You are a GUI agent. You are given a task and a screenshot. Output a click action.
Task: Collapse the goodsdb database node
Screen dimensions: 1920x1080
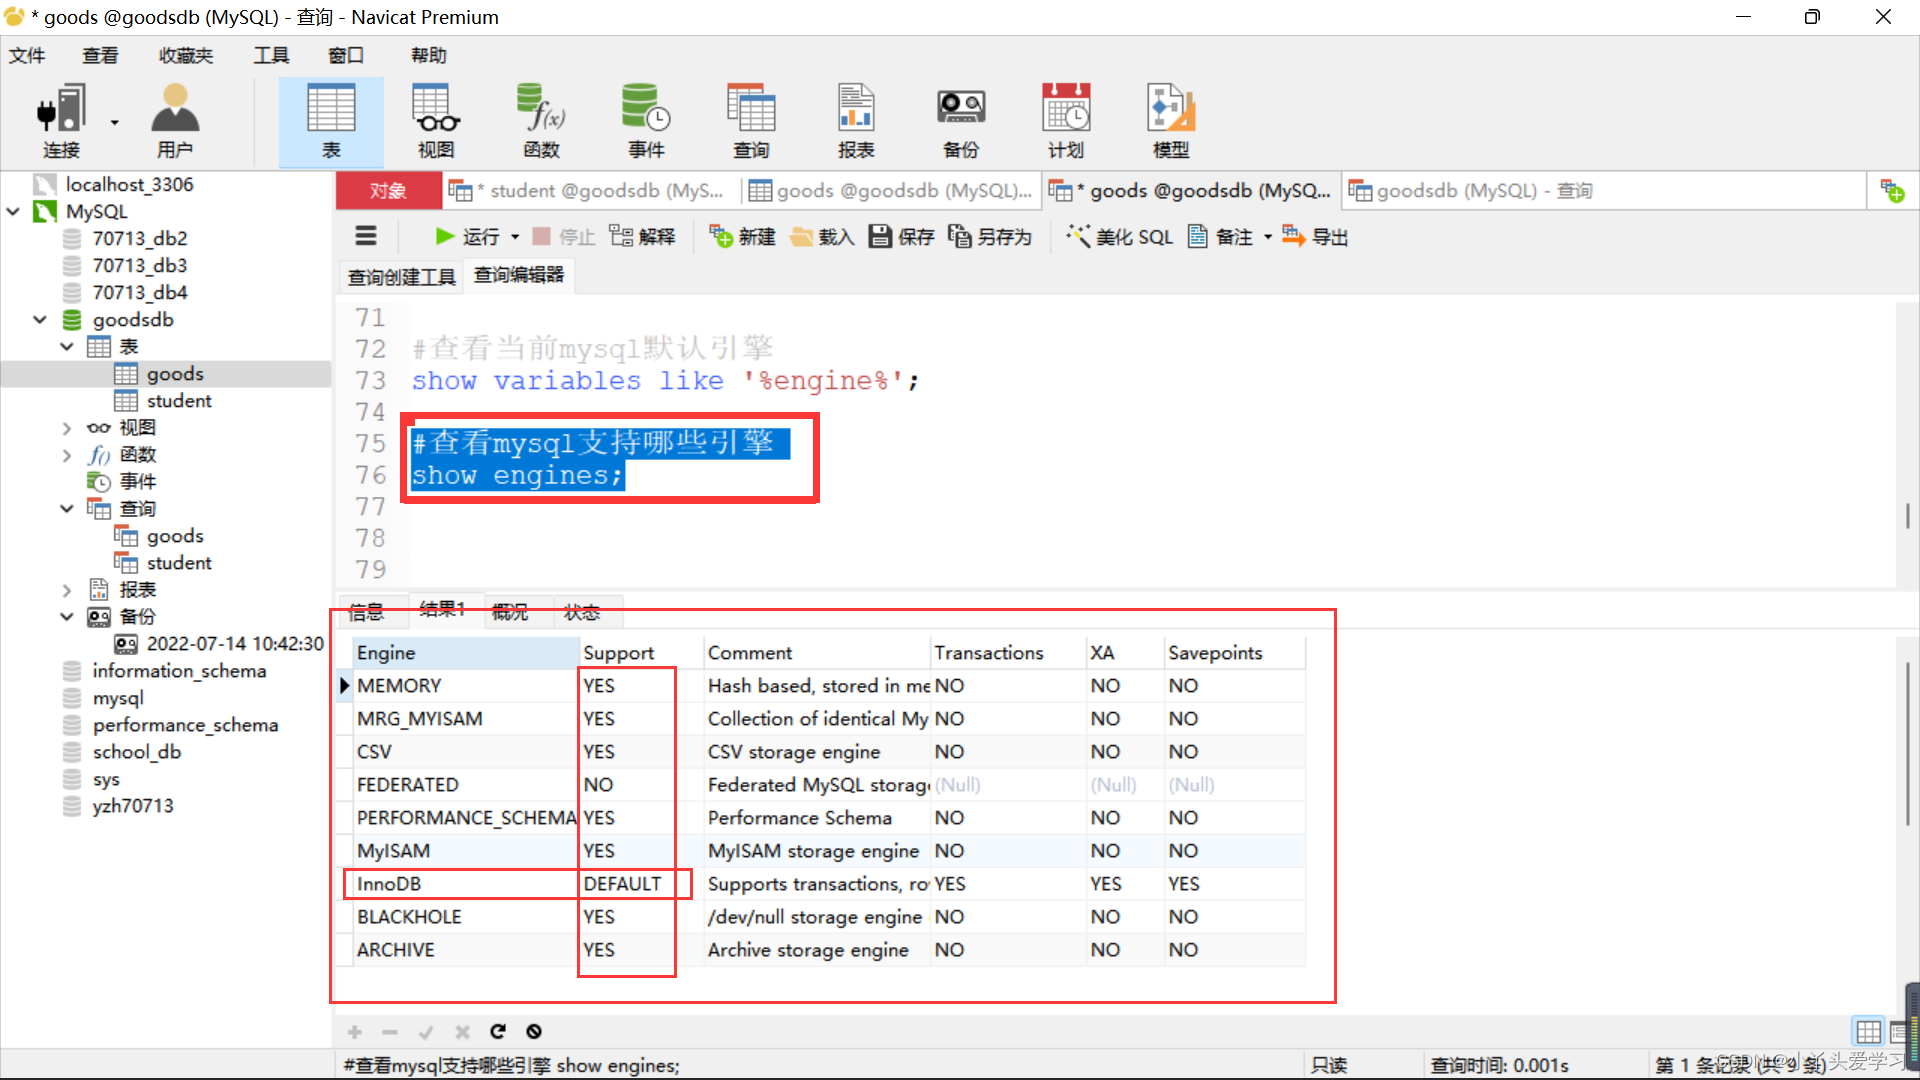coord(40,319)
